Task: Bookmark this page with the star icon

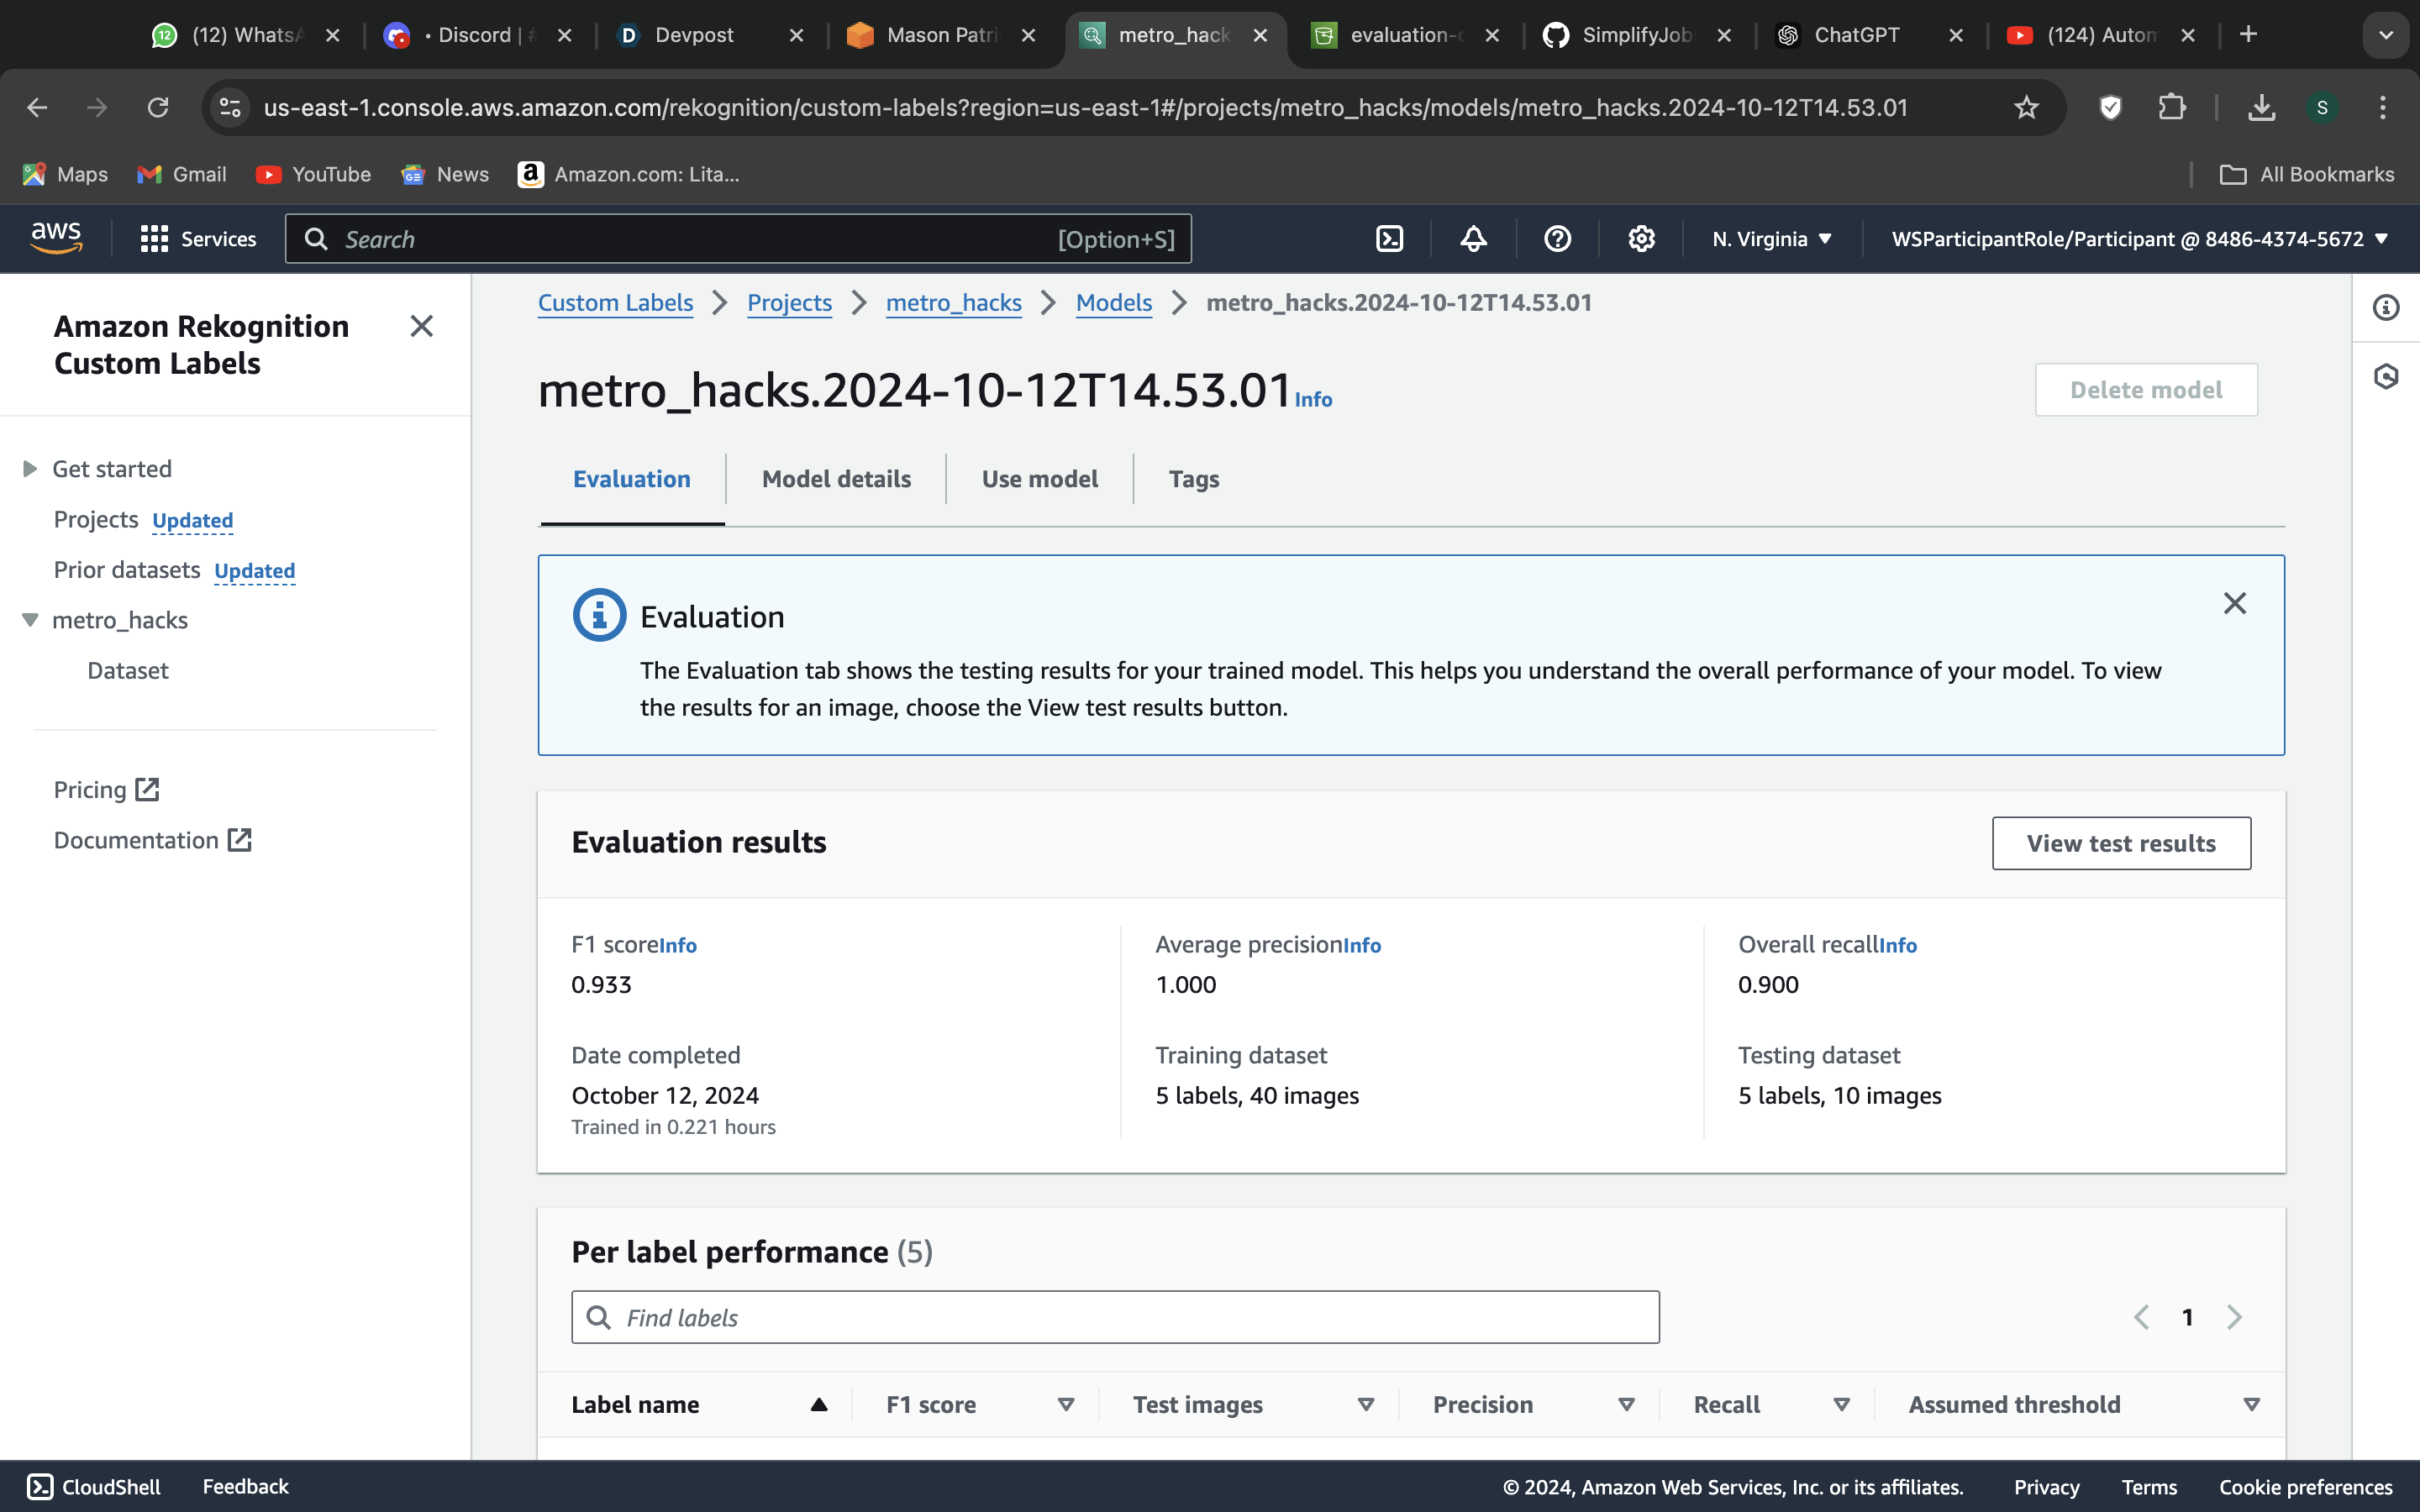Action: point(2026,107)
